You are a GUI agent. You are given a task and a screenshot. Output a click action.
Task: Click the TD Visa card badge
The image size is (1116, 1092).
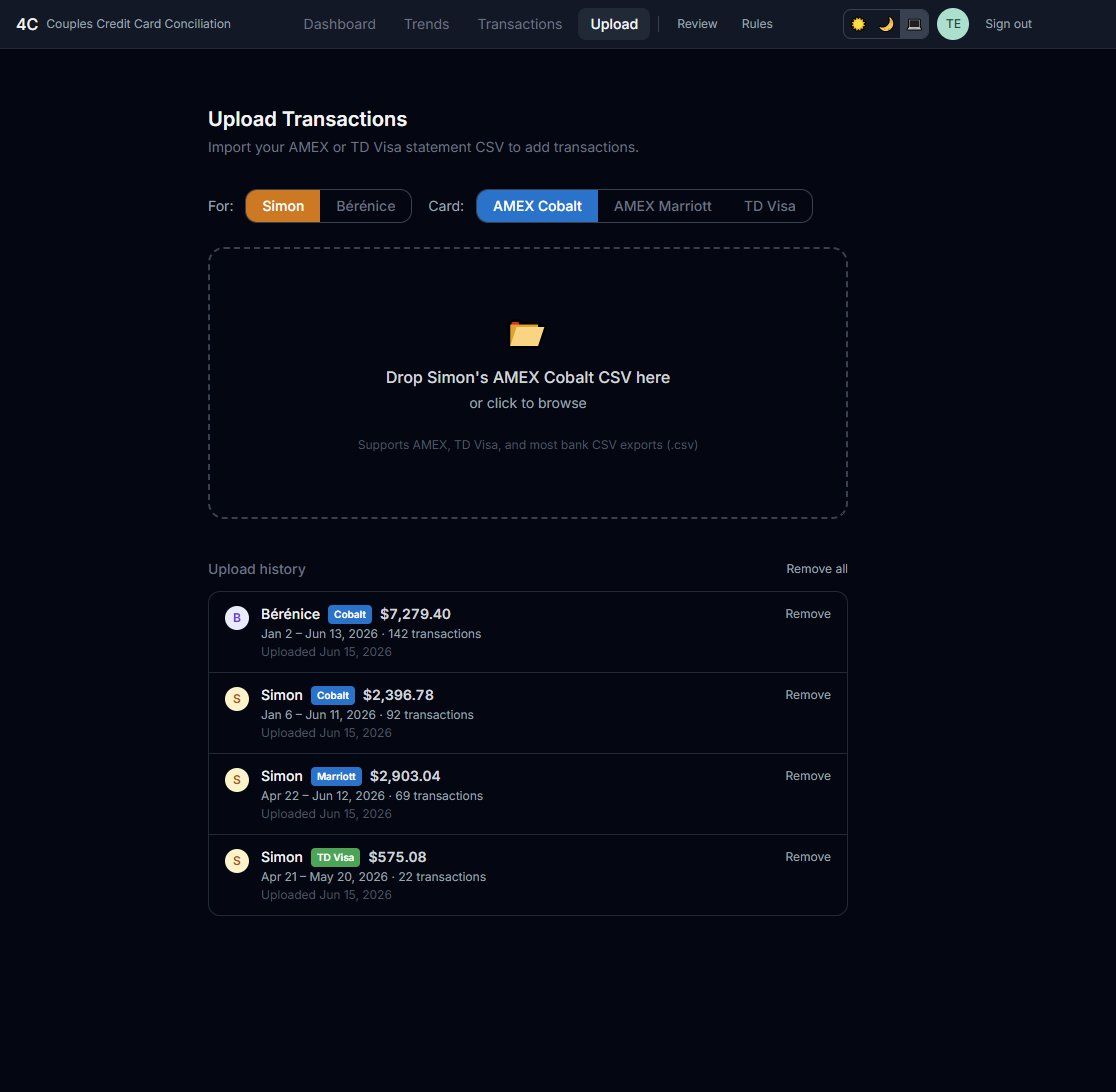(x=335, y=858)
